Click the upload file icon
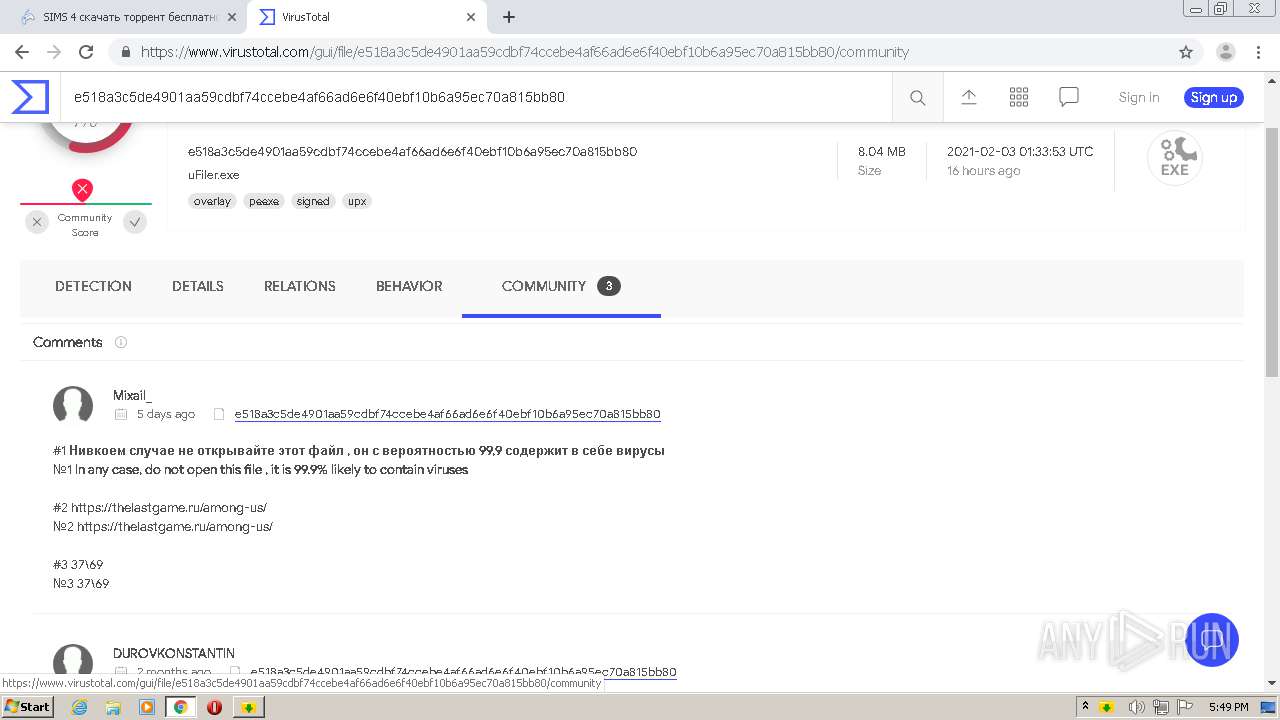The height and width of the screenshot is (720, 1280). click(x=968, y=97)
